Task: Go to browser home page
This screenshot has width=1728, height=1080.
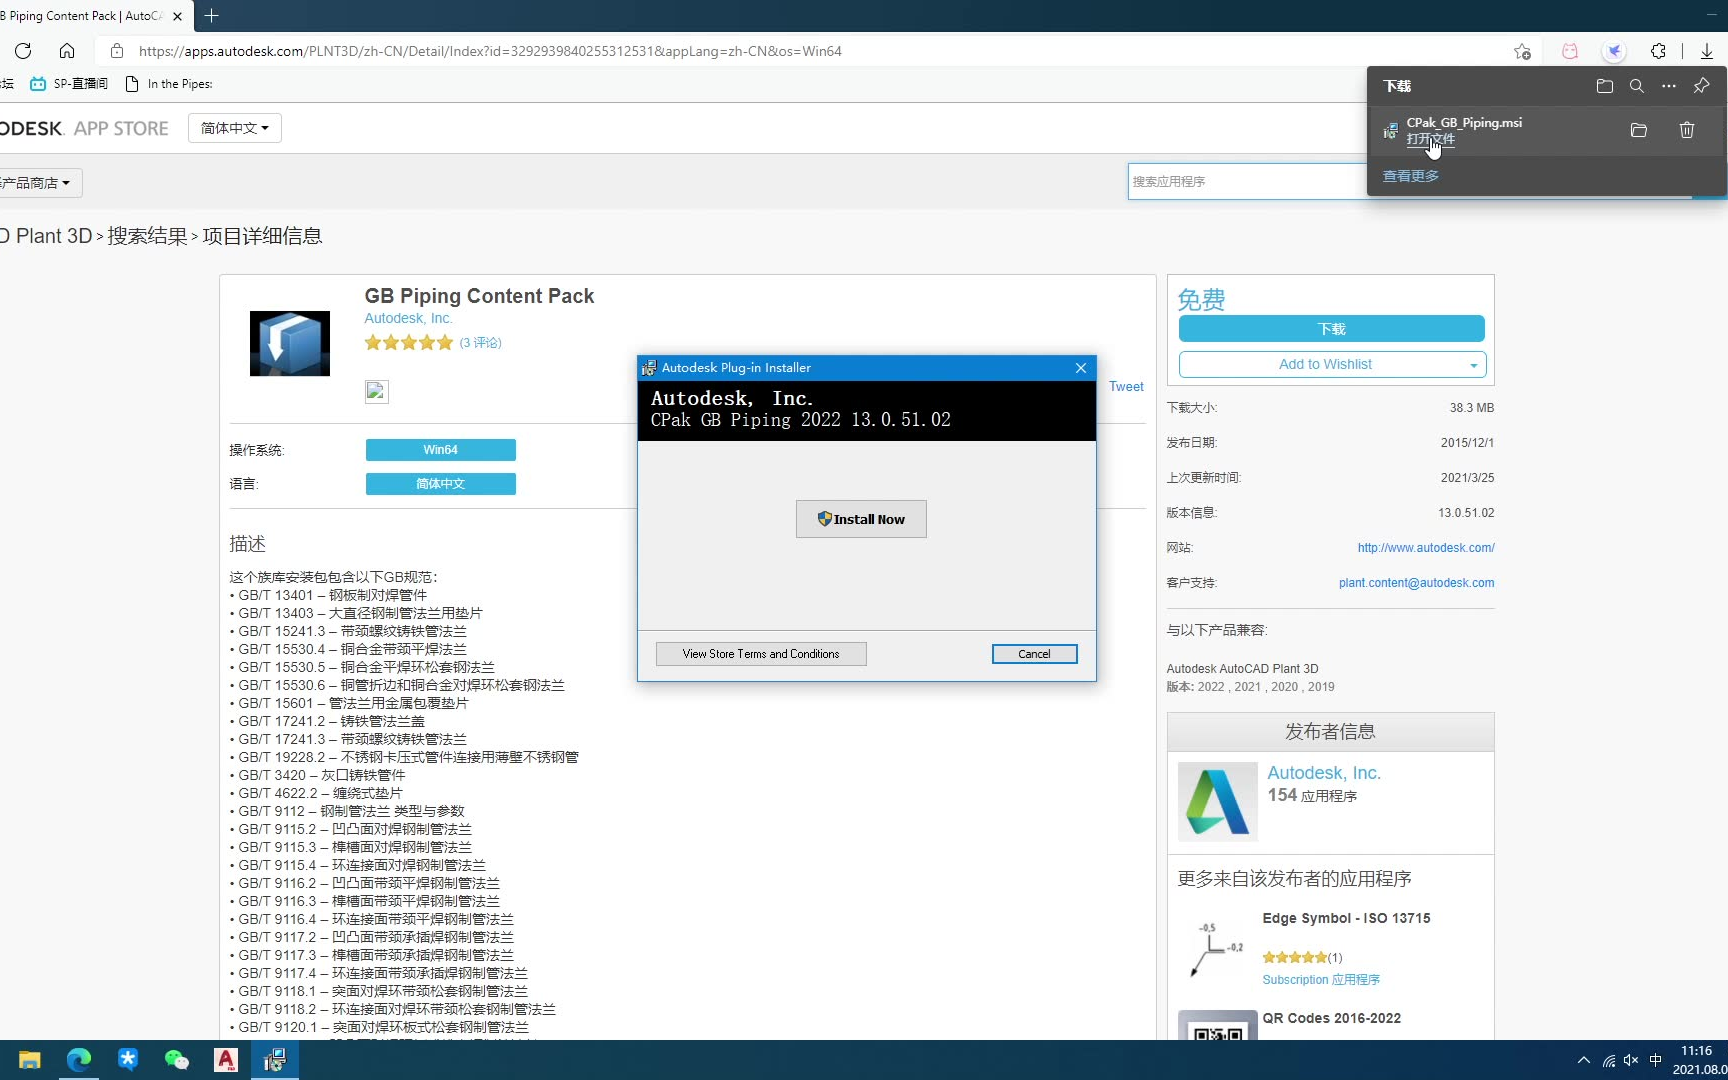Action: click(67, 51)
